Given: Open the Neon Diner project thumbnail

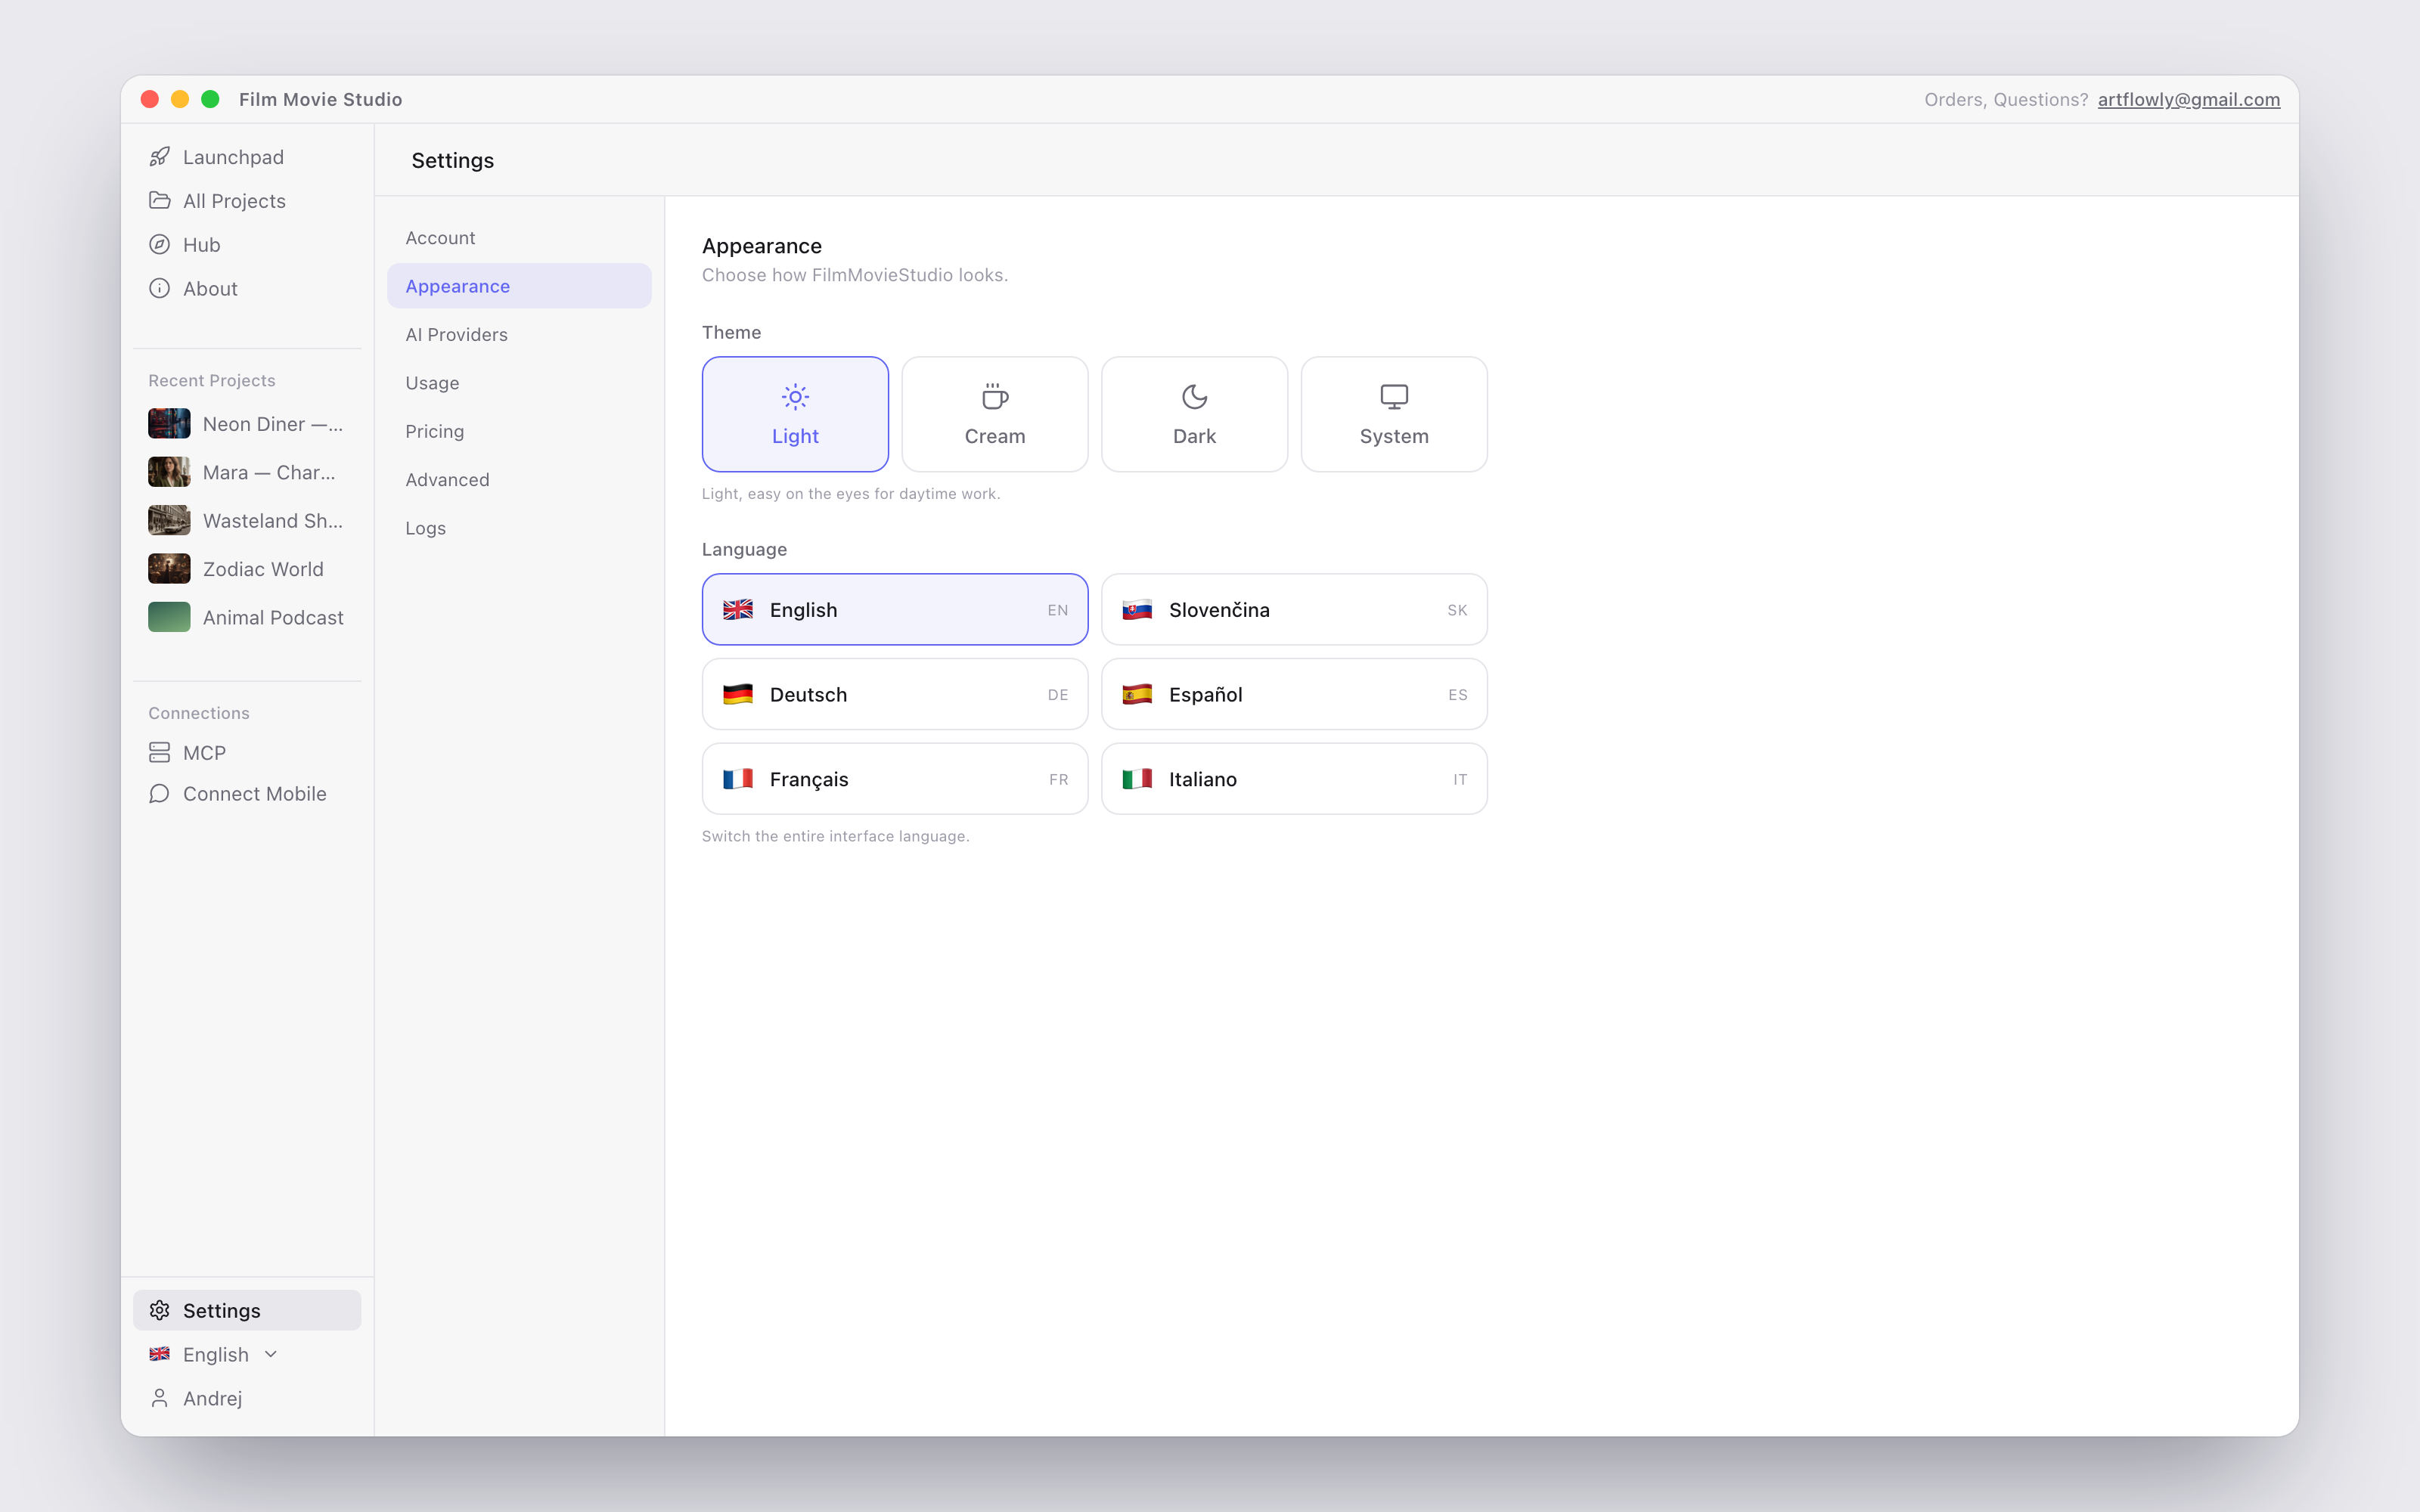Looking at the screenshot, I should [169, 424].
